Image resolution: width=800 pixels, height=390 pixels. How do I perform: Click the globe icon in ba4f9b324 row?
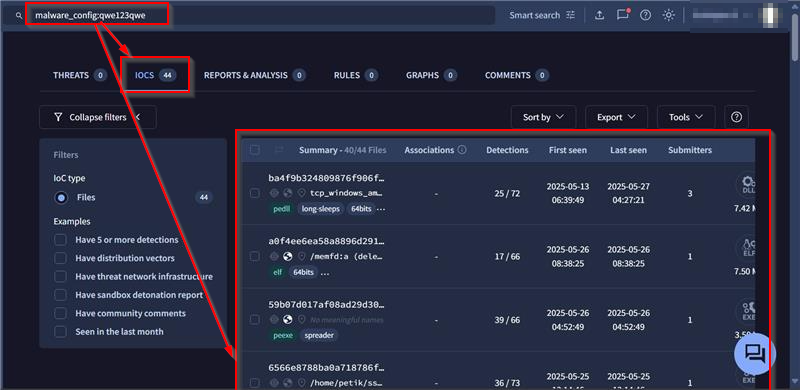pos(288,193)
